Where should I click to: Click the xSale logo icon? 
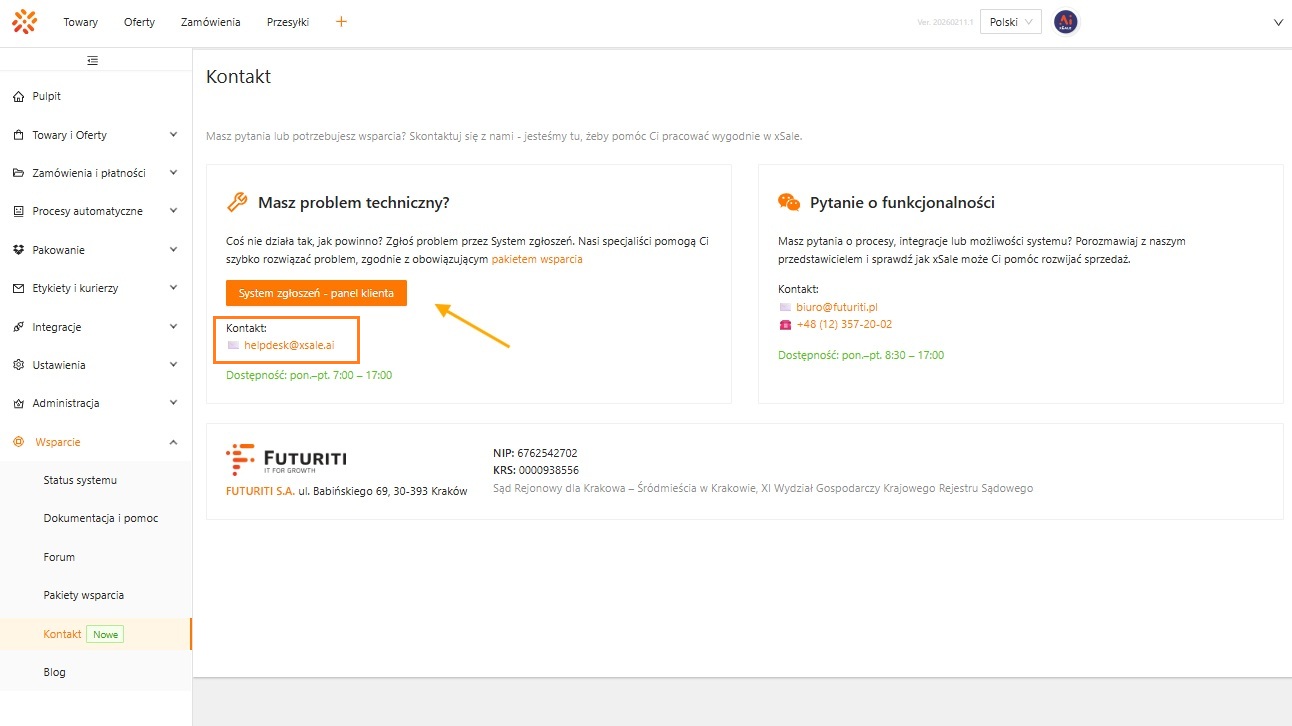[x=24, y=21]
